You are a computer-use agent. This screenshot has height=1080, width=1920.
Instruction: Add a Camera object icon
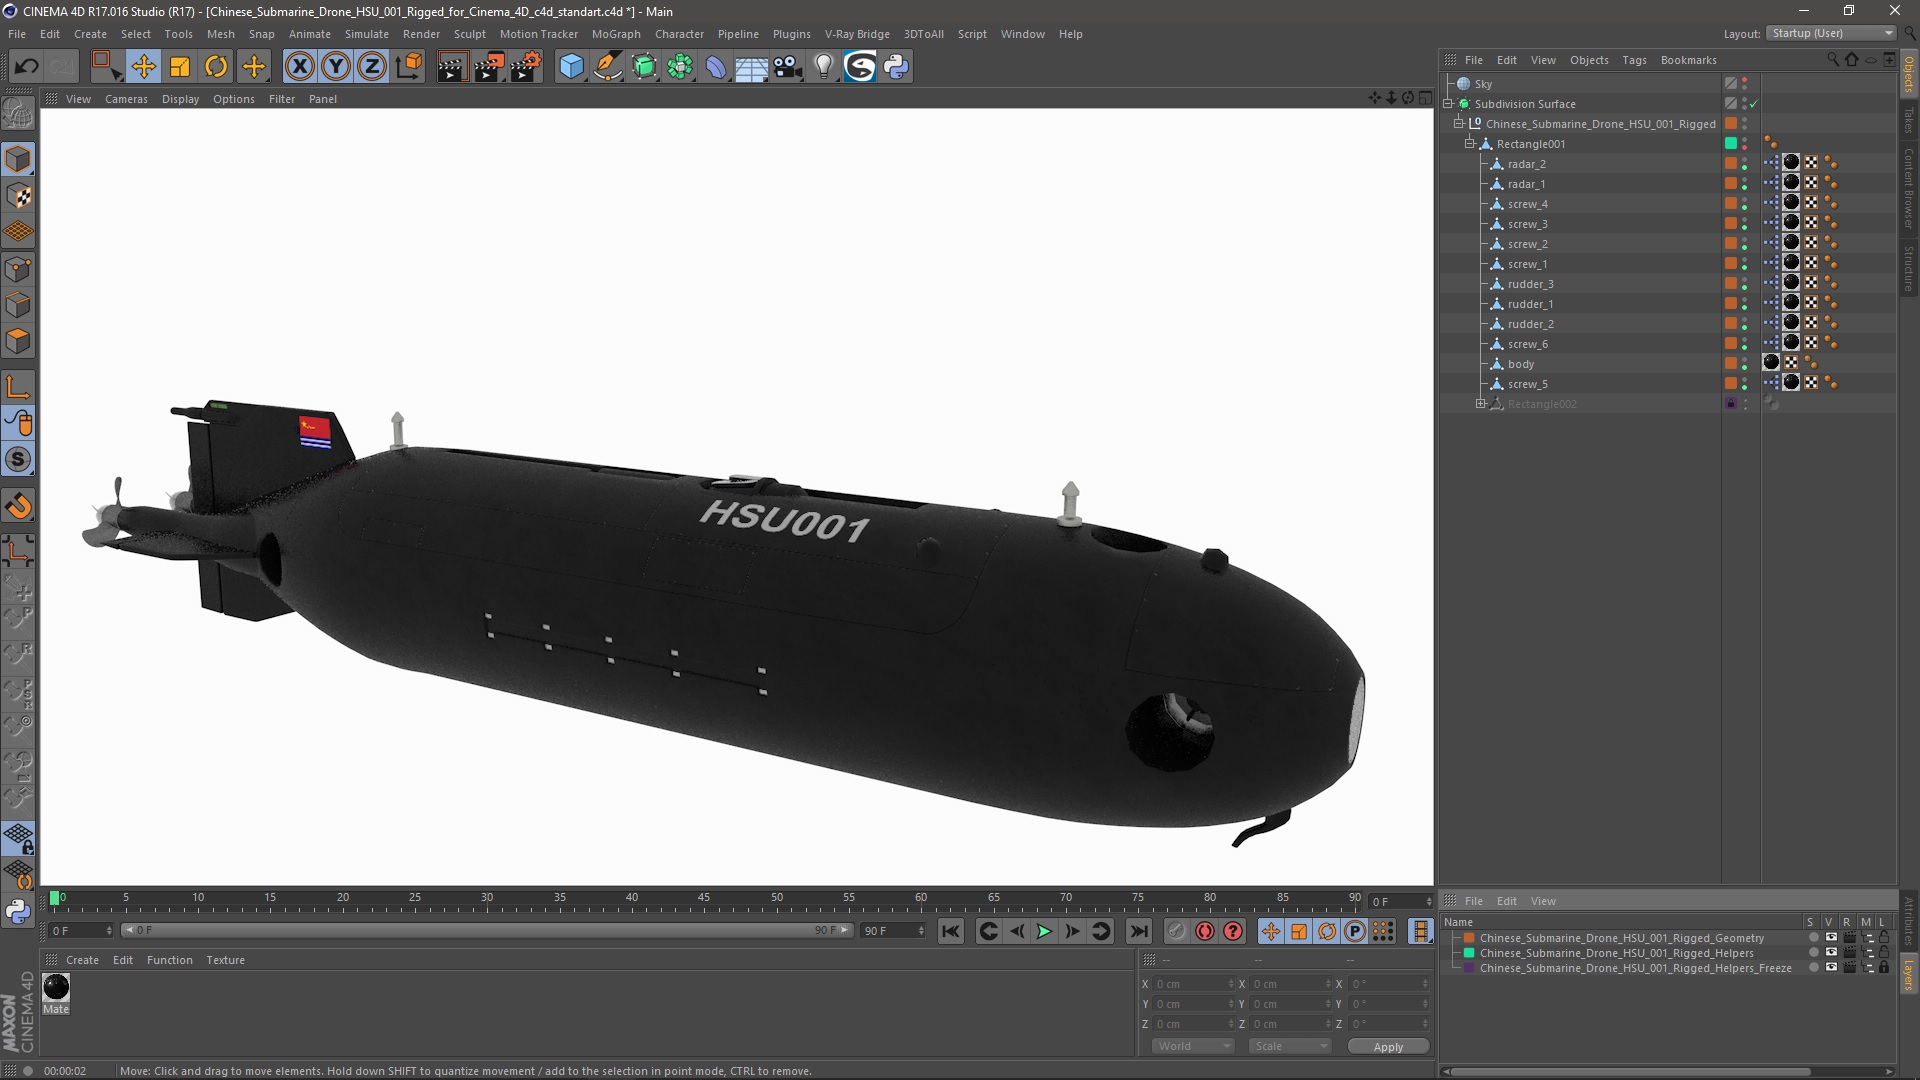(x=788, y=67)
